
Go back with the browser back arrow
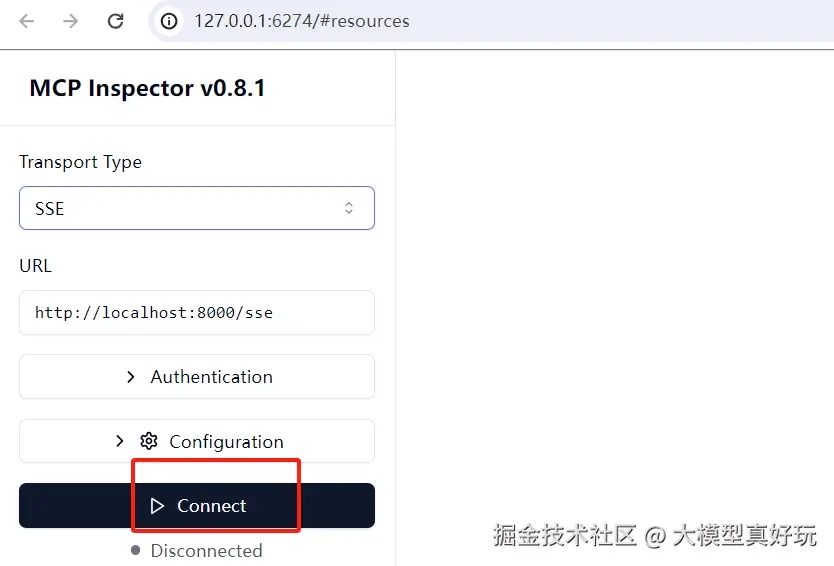(x=27, y=21)
